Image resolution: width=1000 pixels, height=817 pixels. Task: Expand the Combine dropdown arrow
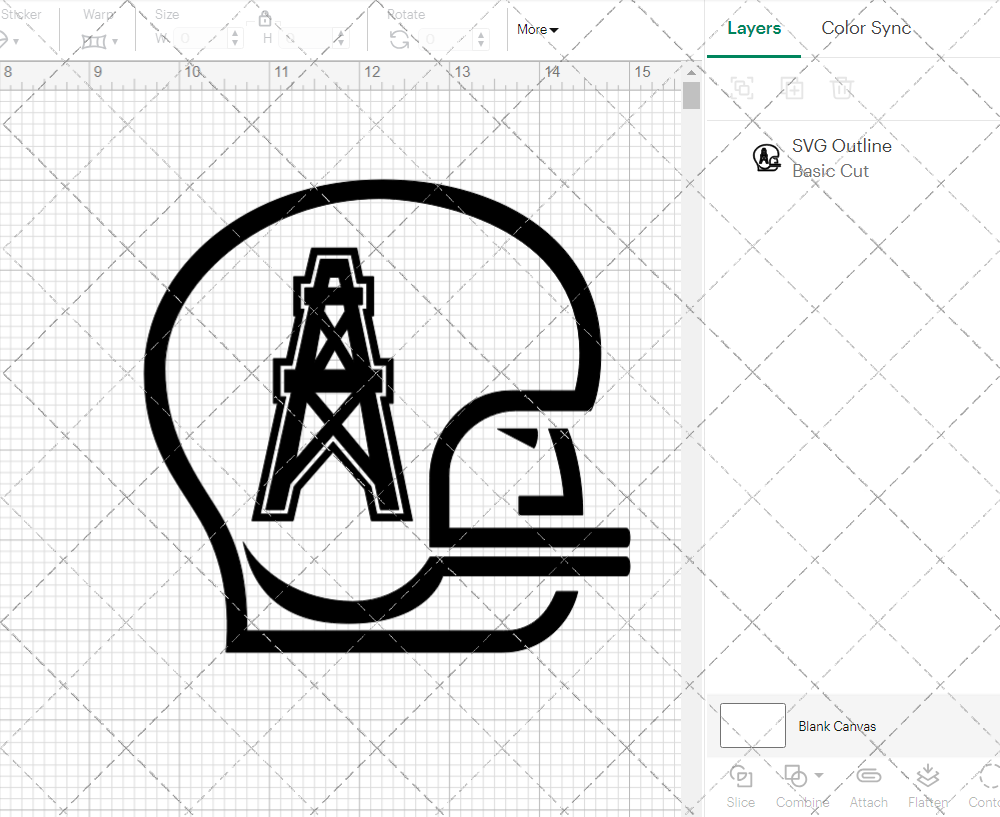point(819,776)
